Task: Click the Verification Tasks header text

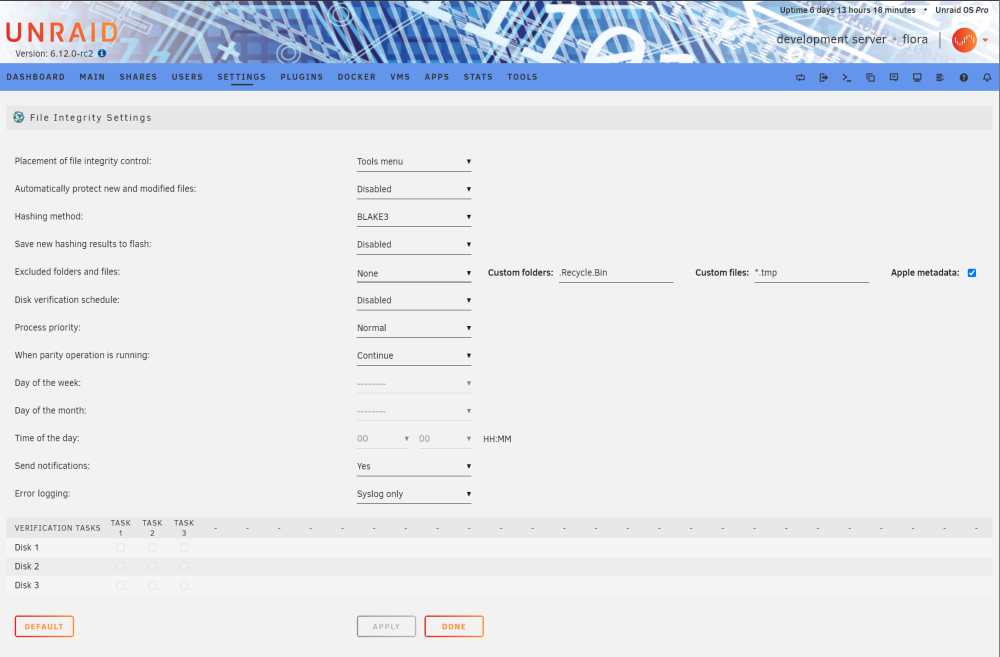Action: (x=57, y=528)
